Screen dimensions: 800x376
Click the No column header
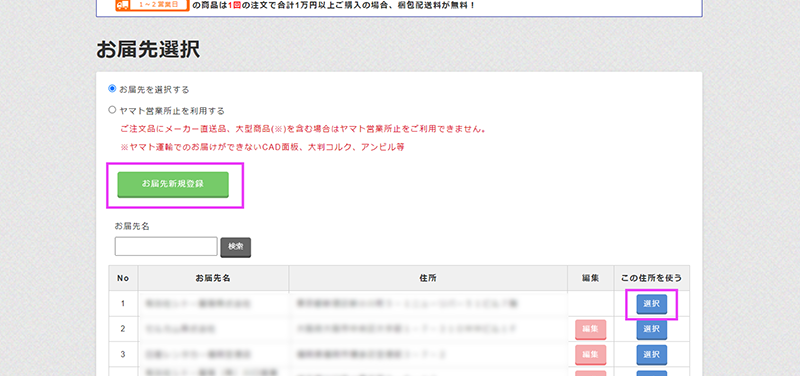click(x=123, y=278)
